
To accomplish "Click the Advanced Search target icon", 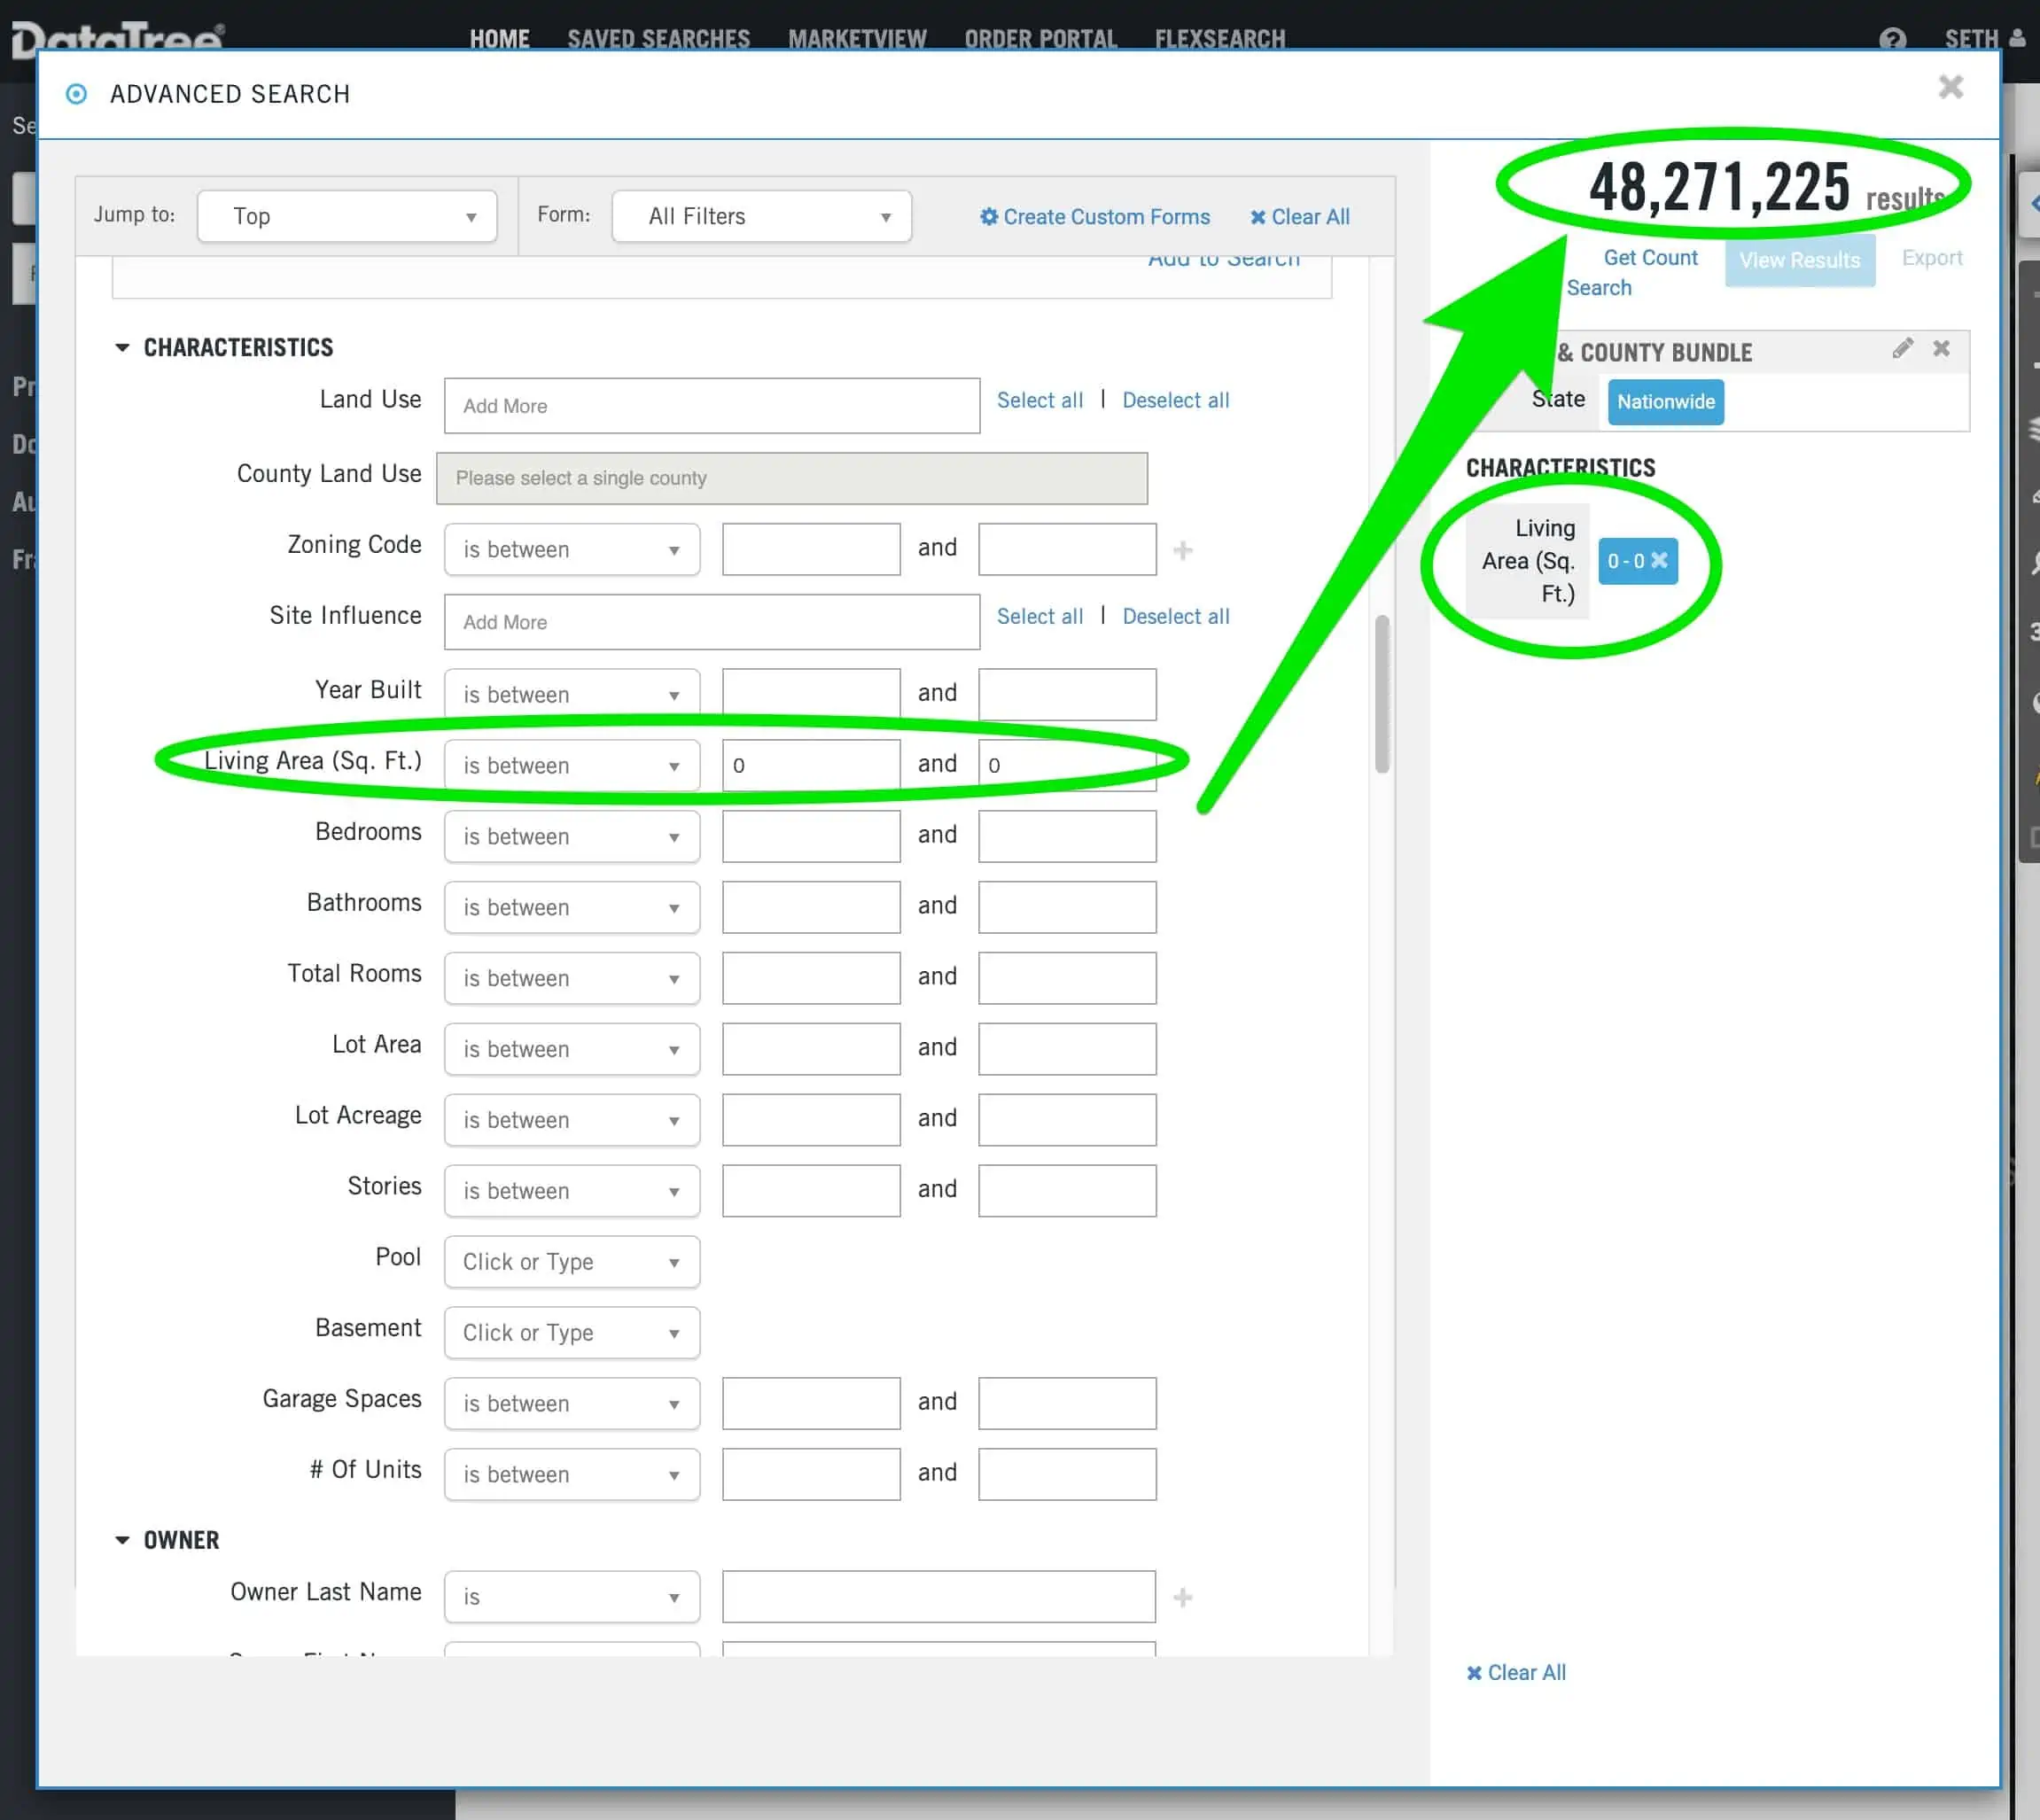I will 76,94.
